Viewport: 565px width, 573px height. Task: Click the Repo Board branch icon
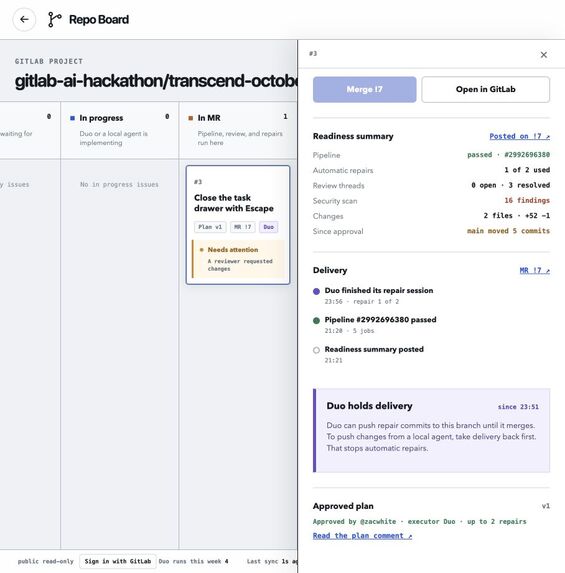pyautogui.click(x=54, y=19)
